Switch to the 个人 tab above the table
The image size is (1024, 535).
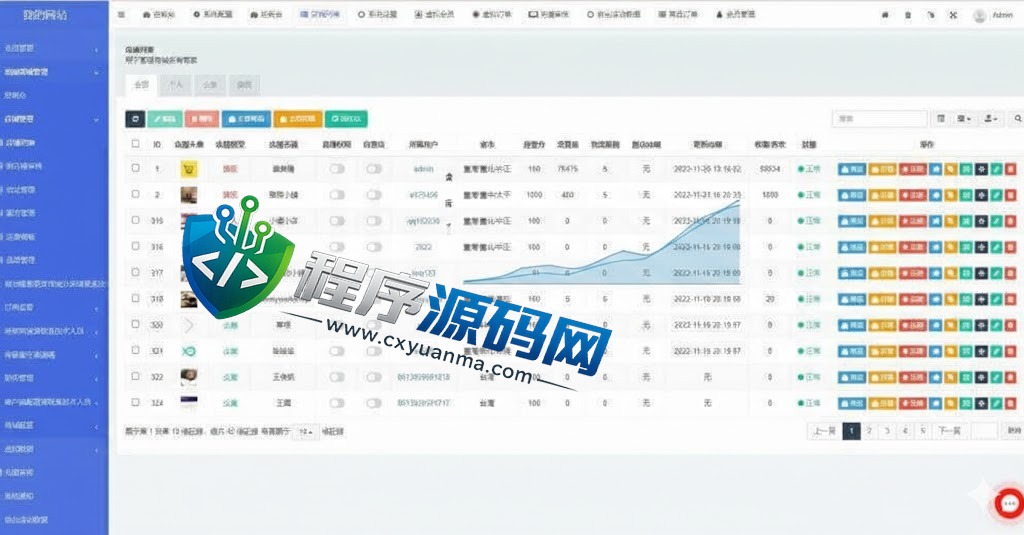coord(175,85)
